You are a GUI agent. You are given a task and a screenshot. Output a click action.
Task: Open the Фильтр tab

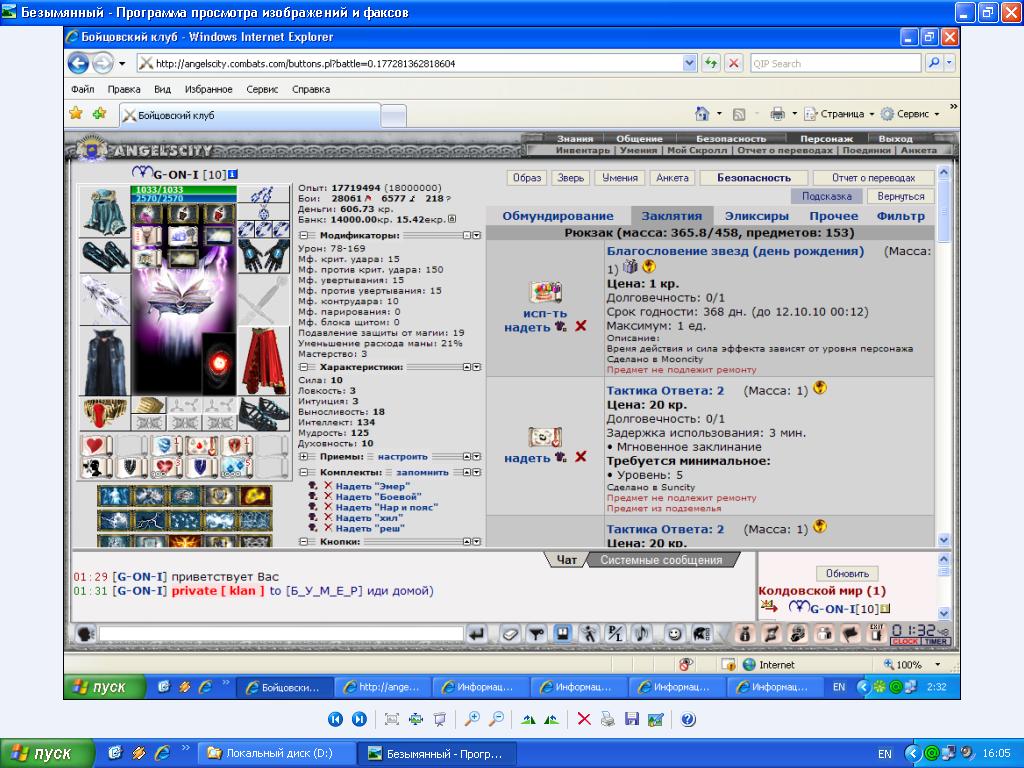[901, 216]
